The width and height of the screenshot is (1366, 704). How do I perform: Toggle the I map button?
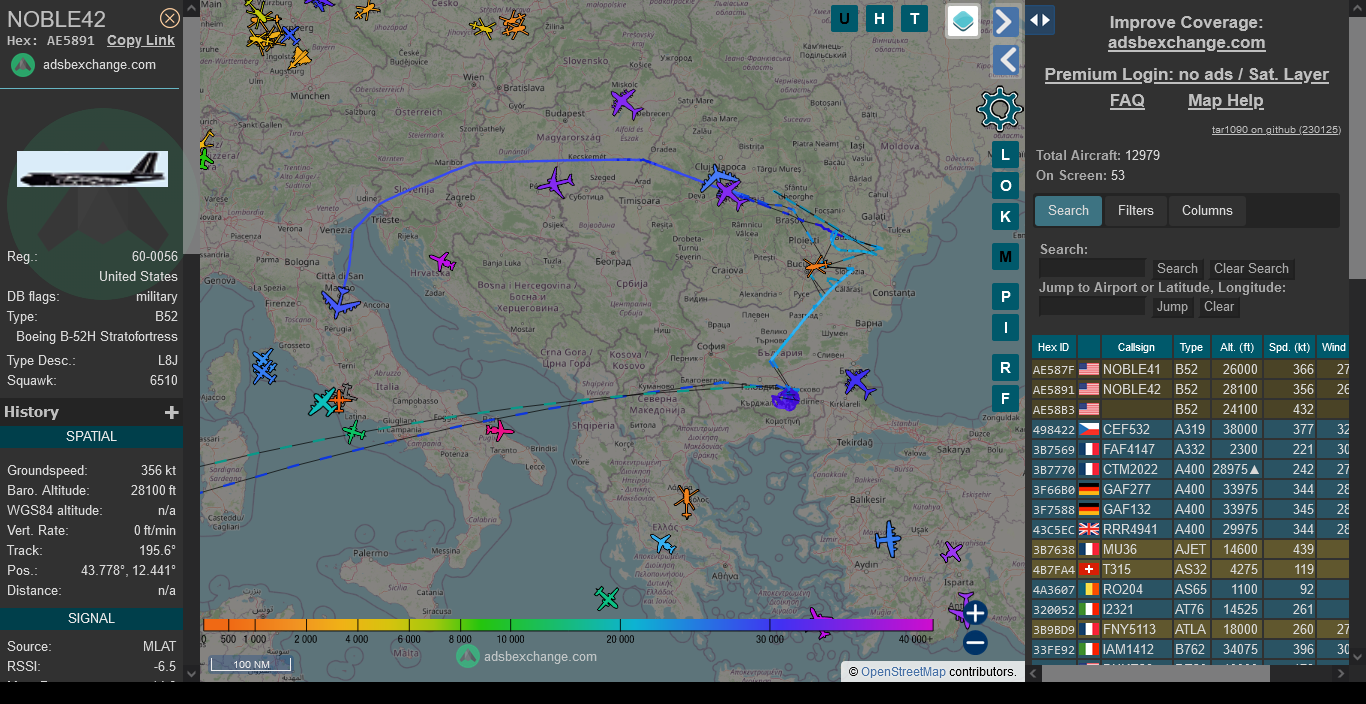click(1006, 328)
